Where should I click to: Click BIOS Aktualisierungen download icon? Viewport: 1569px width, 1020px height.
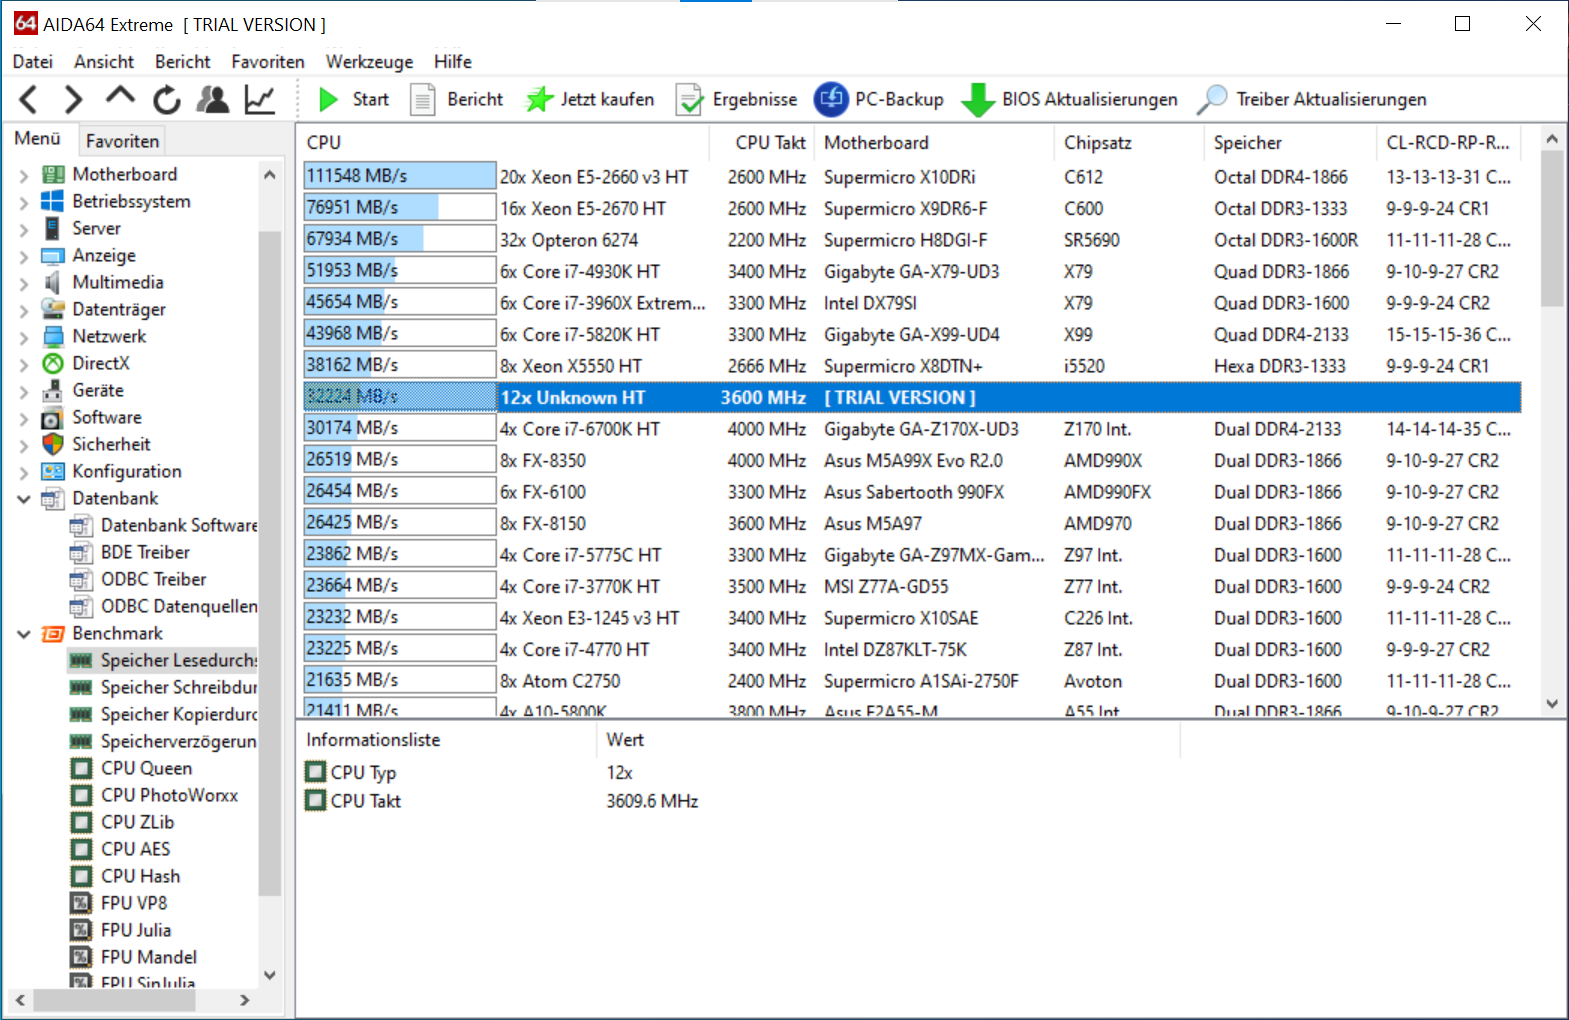(x=977, y=99)
